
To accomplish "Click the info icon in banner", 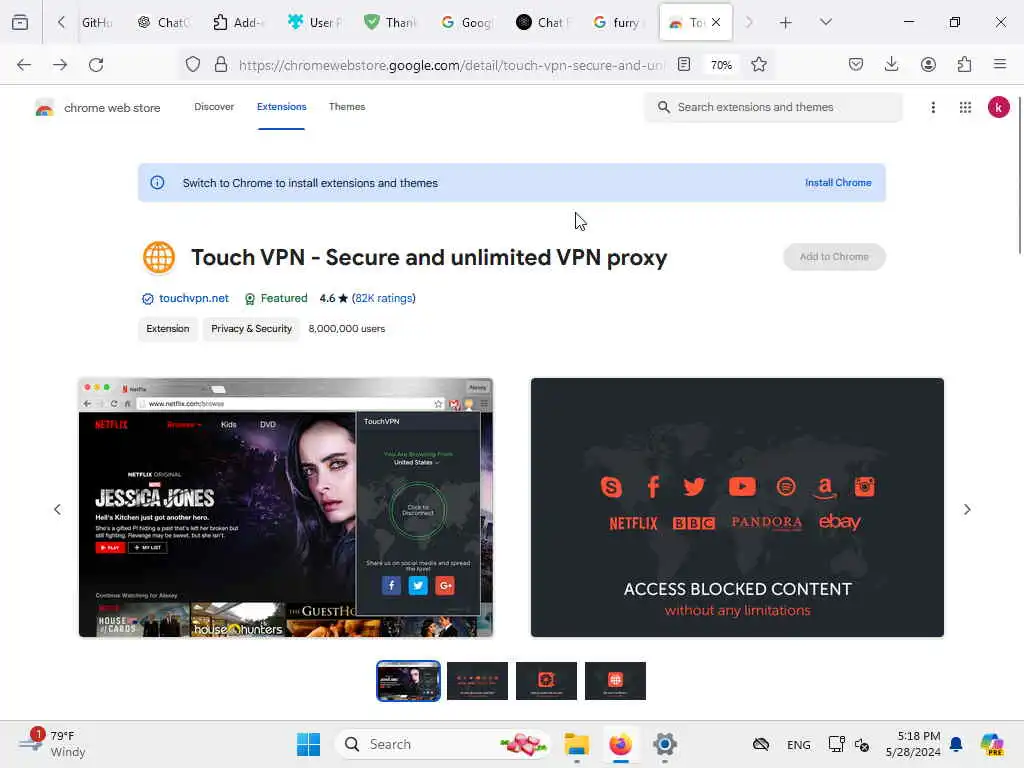I will pyautogui.click(x=157, y=183).
